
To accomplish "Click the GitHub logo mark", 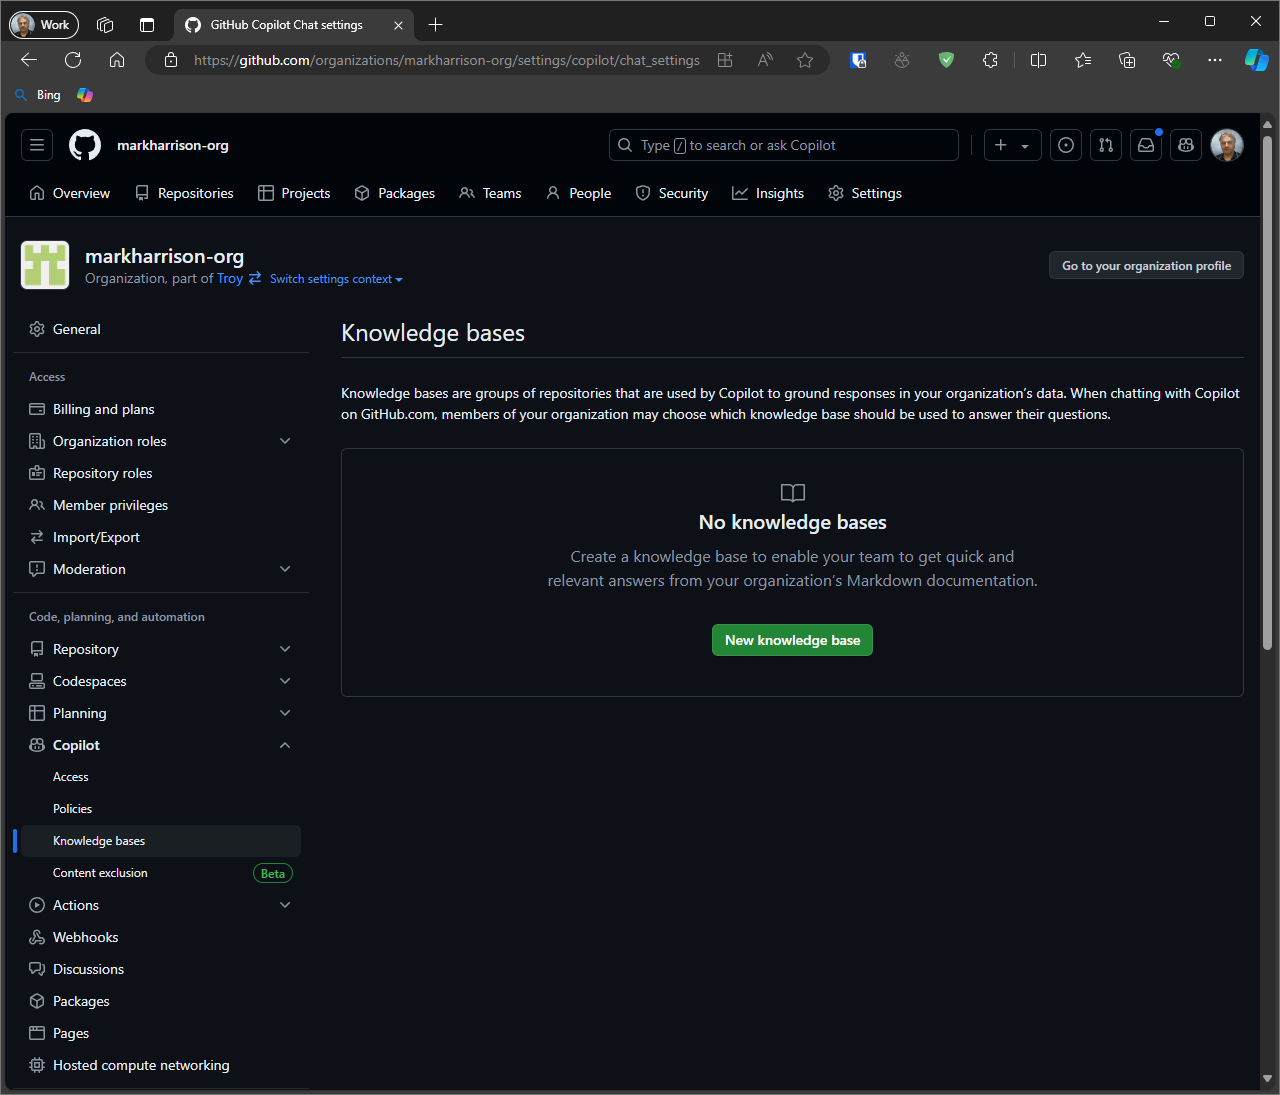I will 84,145.
